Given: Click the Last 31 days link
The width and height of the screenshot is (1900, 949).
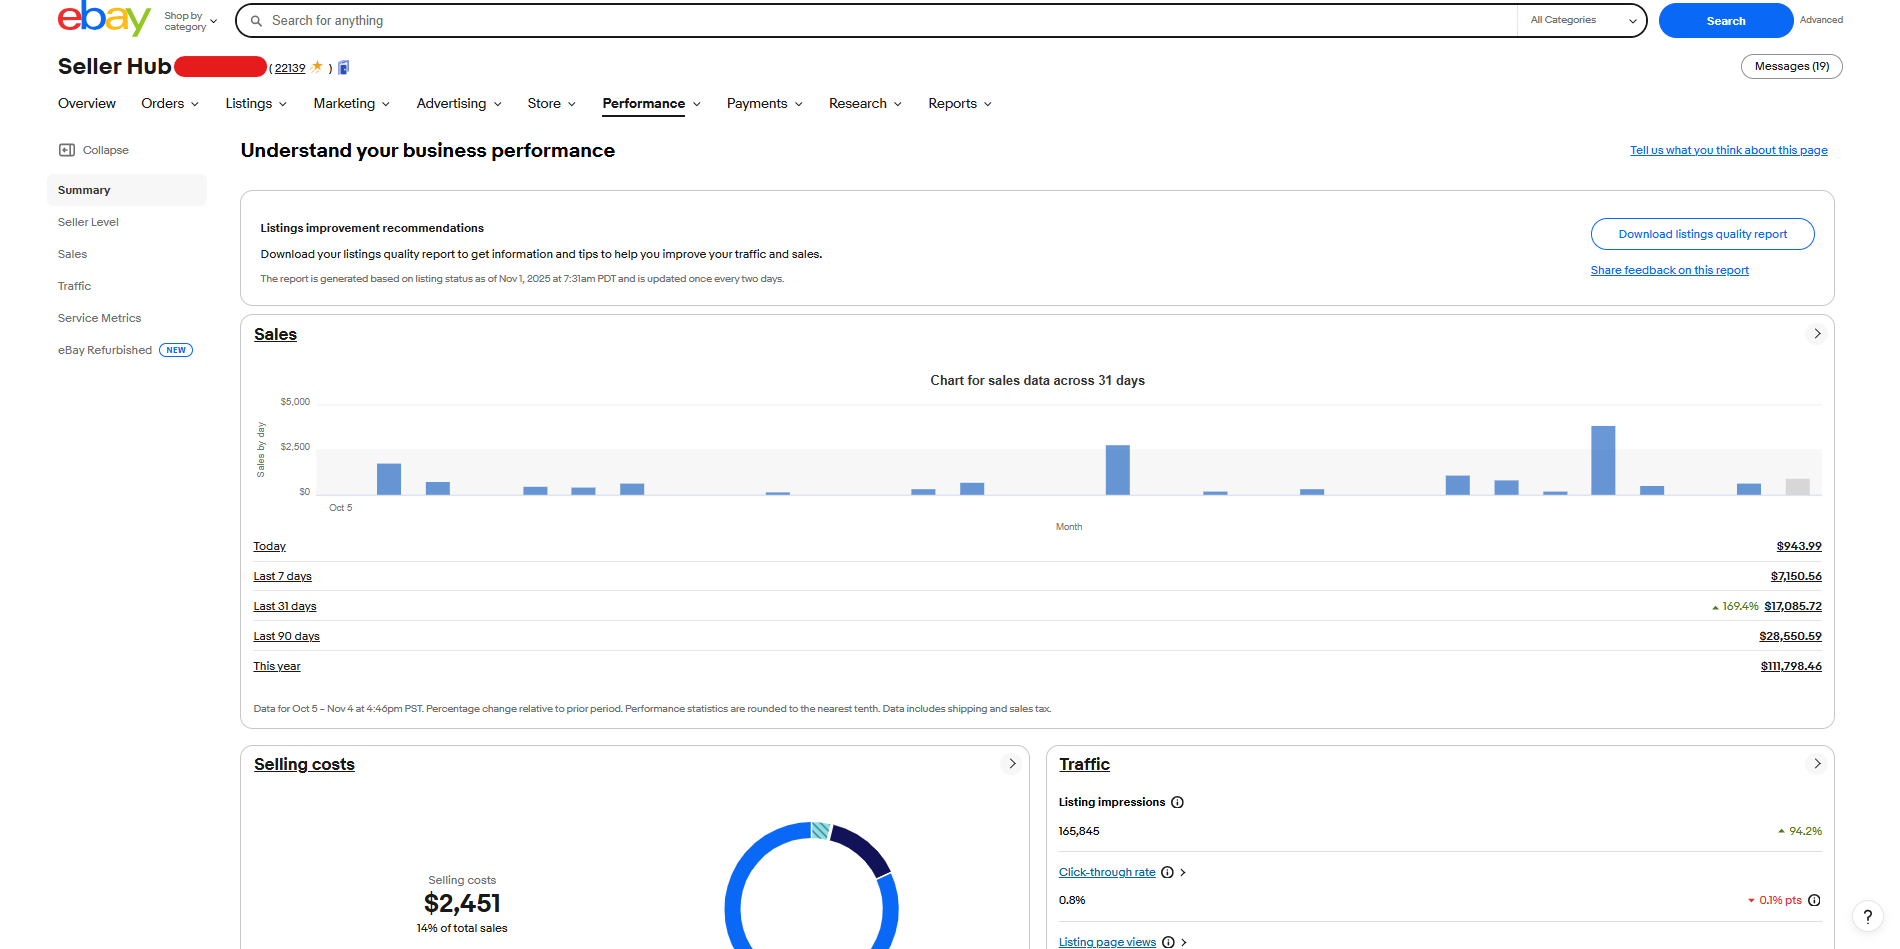Looking at the screenshot, I should tap(285, 606).
